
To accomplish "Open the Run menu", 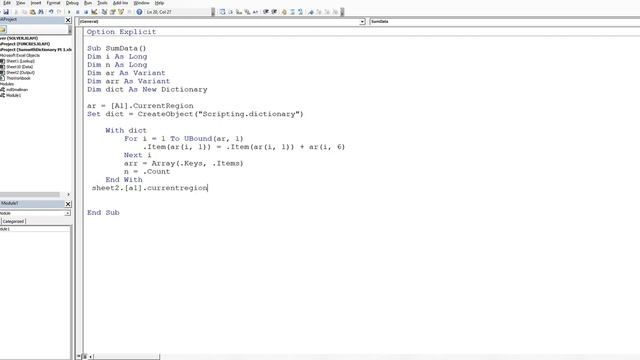I will (88, 3).
